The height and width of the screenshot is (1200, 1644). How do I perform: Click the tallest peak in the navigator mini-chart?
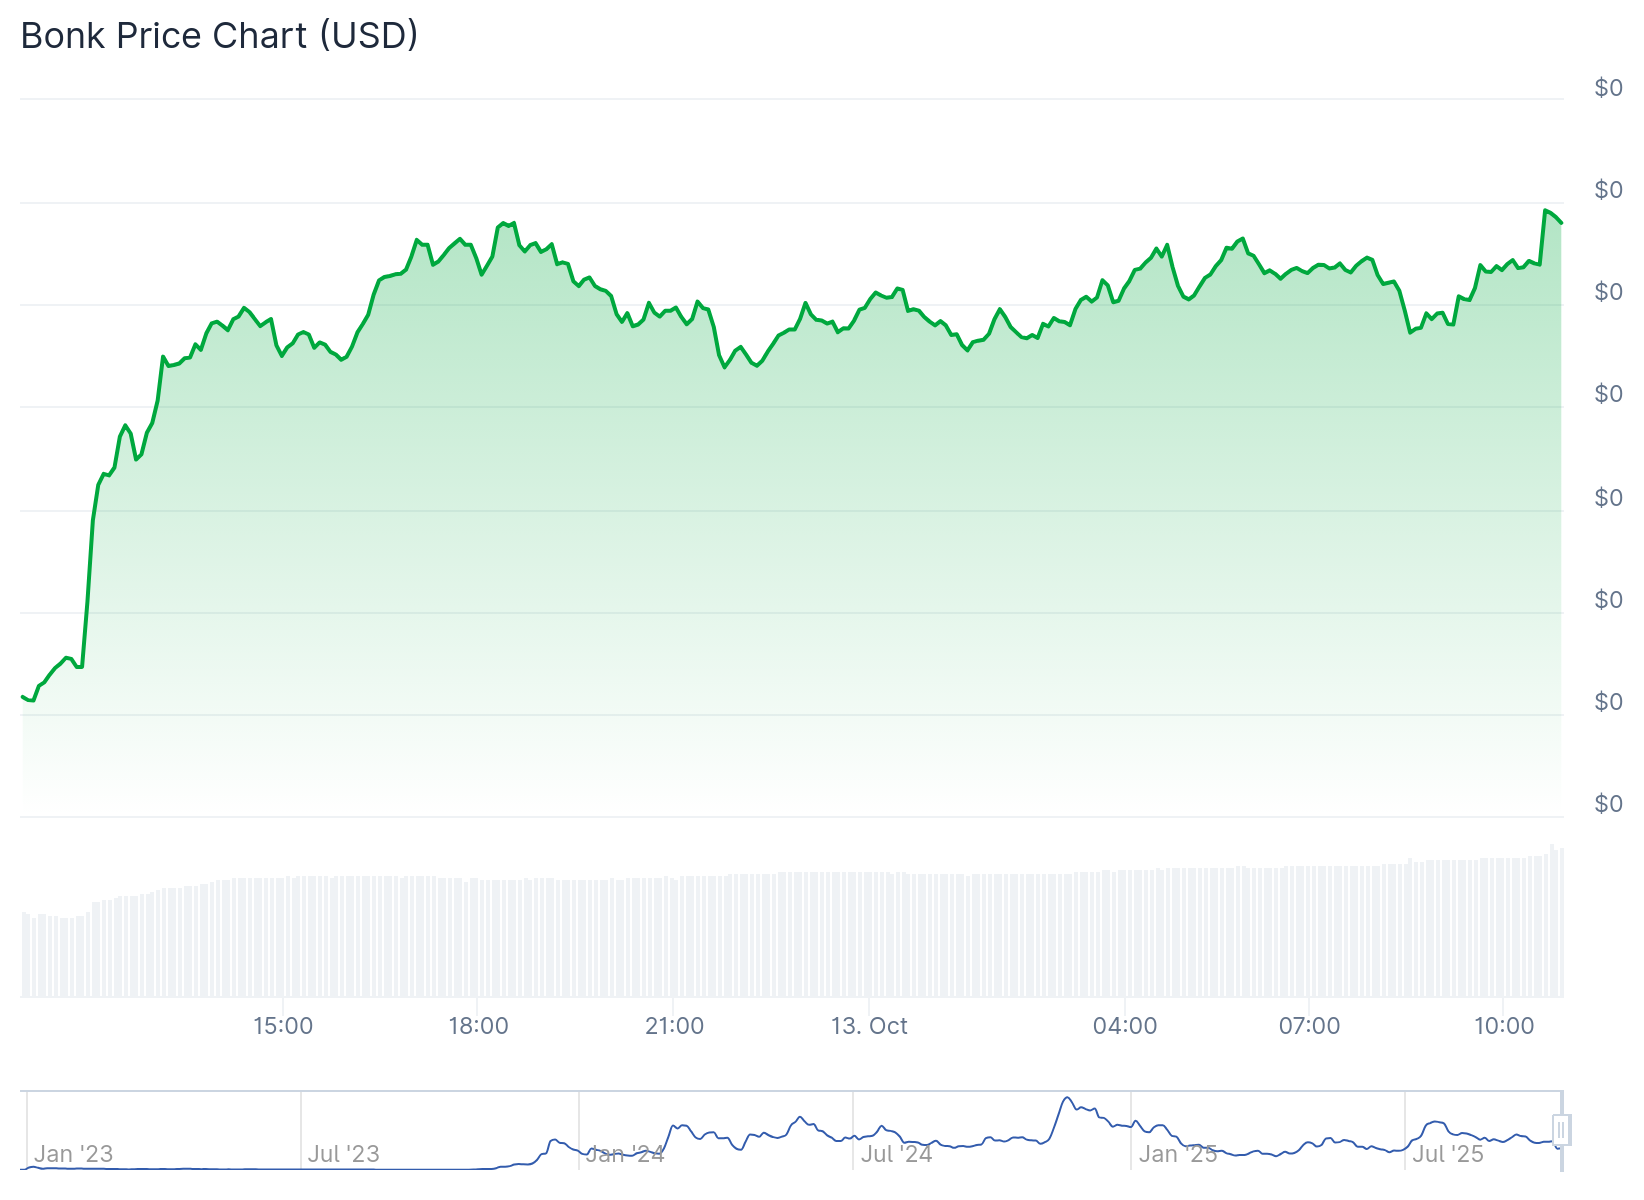[x=1067, y=1098]
